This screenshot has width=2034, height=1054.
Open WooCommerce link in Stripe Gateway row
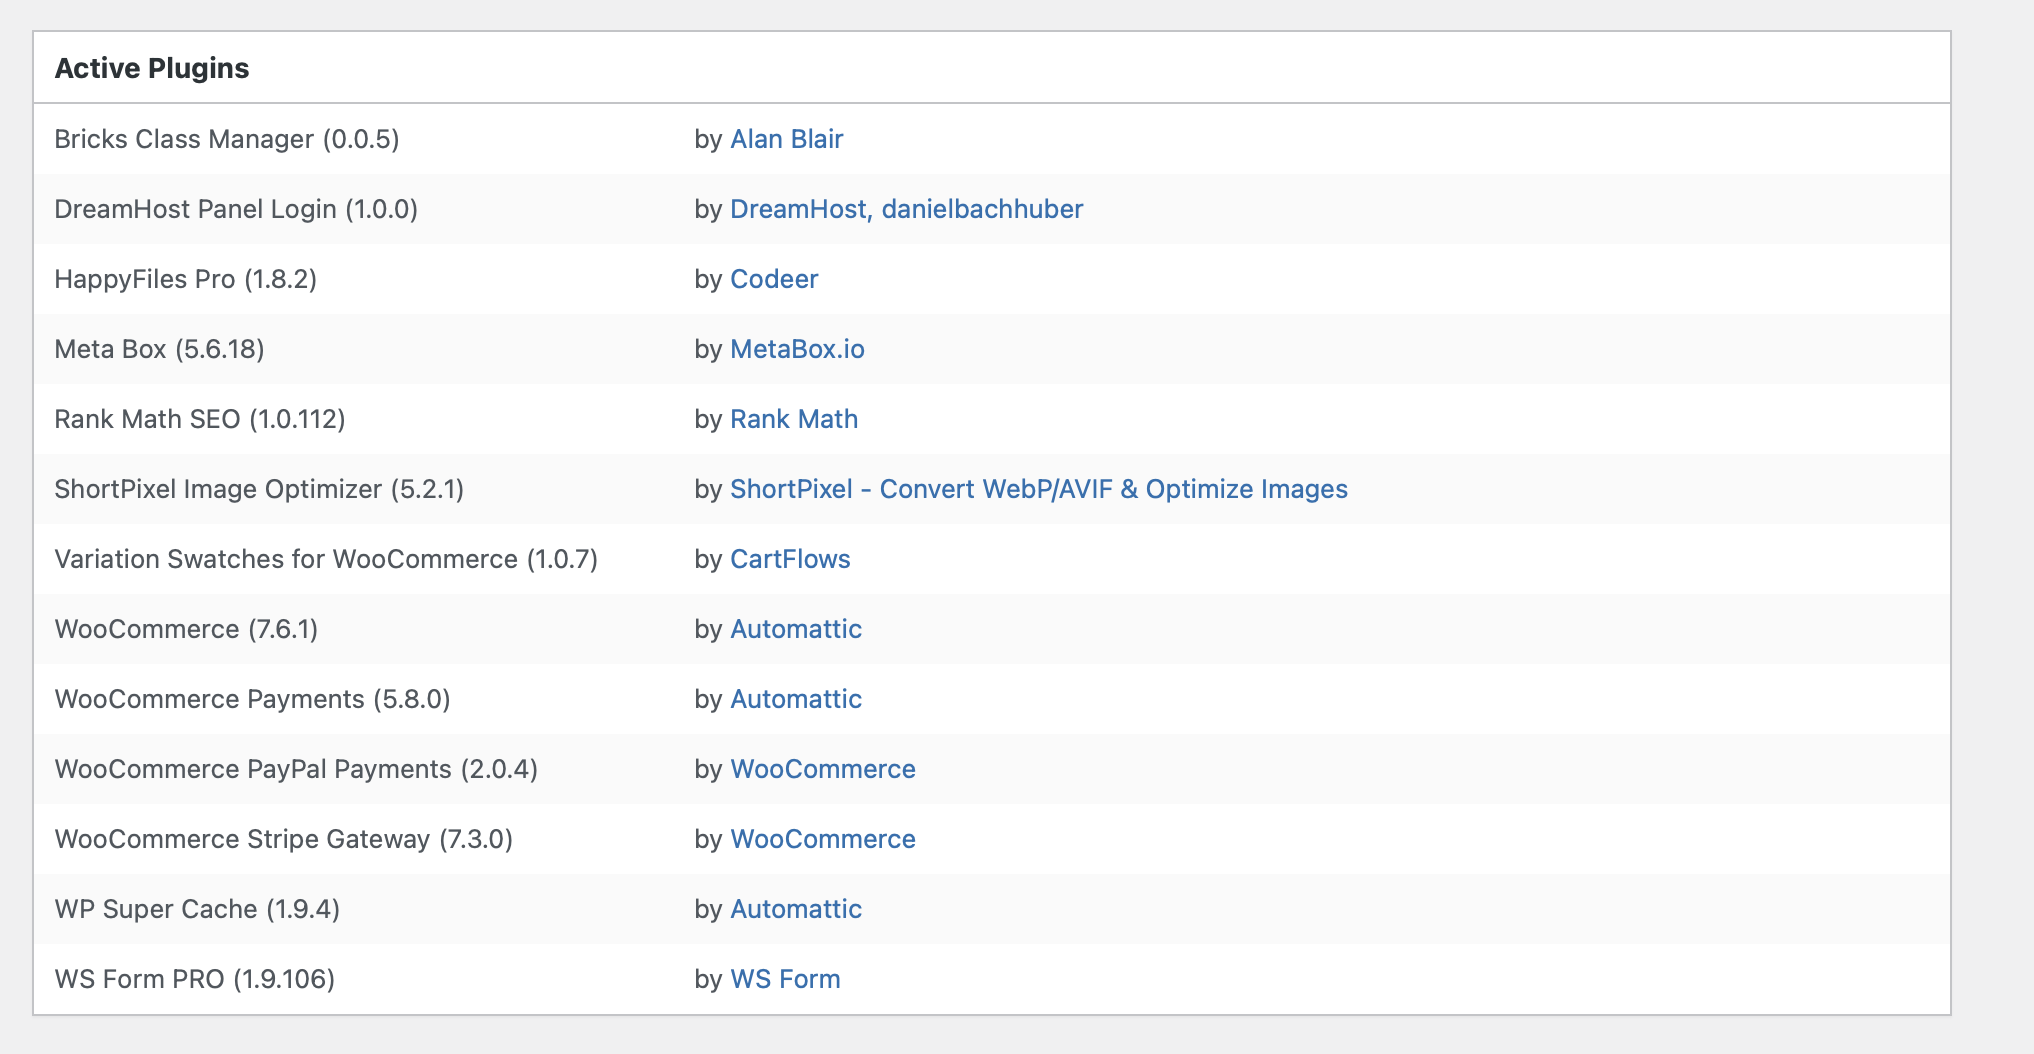tap(823, 839)
